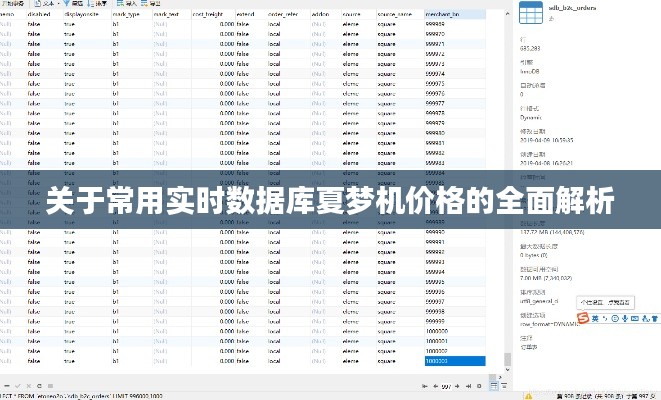Select the highlighted 1000000 cell in last row
This screenshot has width=661, height=400.
tap(454, 362)
